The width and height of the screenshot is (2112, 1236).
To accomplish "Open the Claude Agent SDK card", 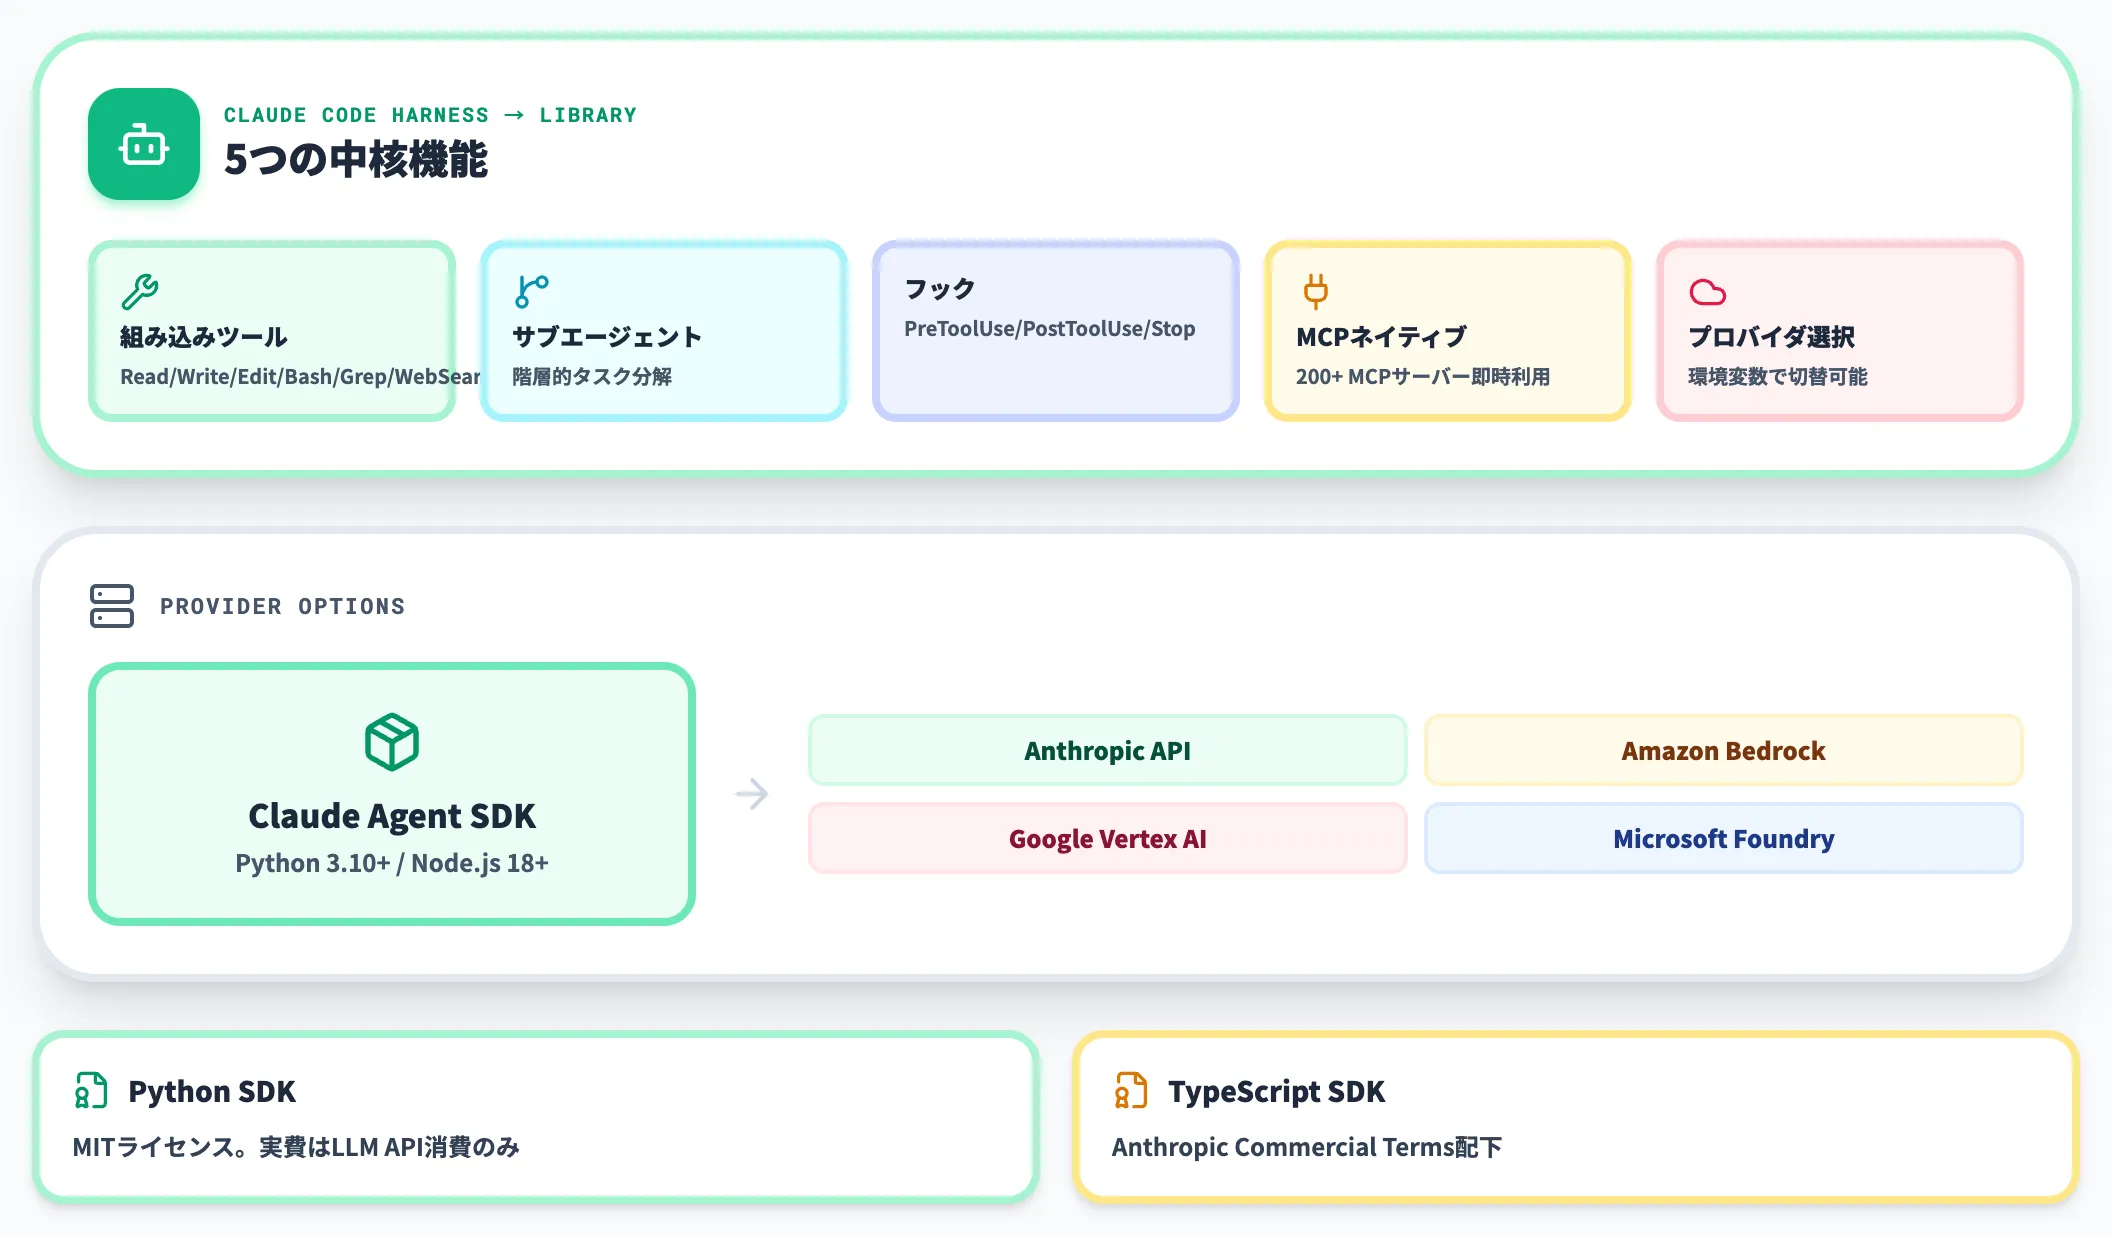I will pyautogui.click(x=392, y=794).
